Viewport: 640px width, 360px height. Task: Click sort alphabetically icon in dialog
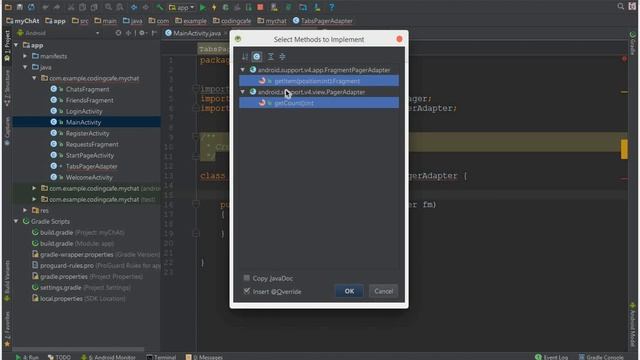coord(245,56)
